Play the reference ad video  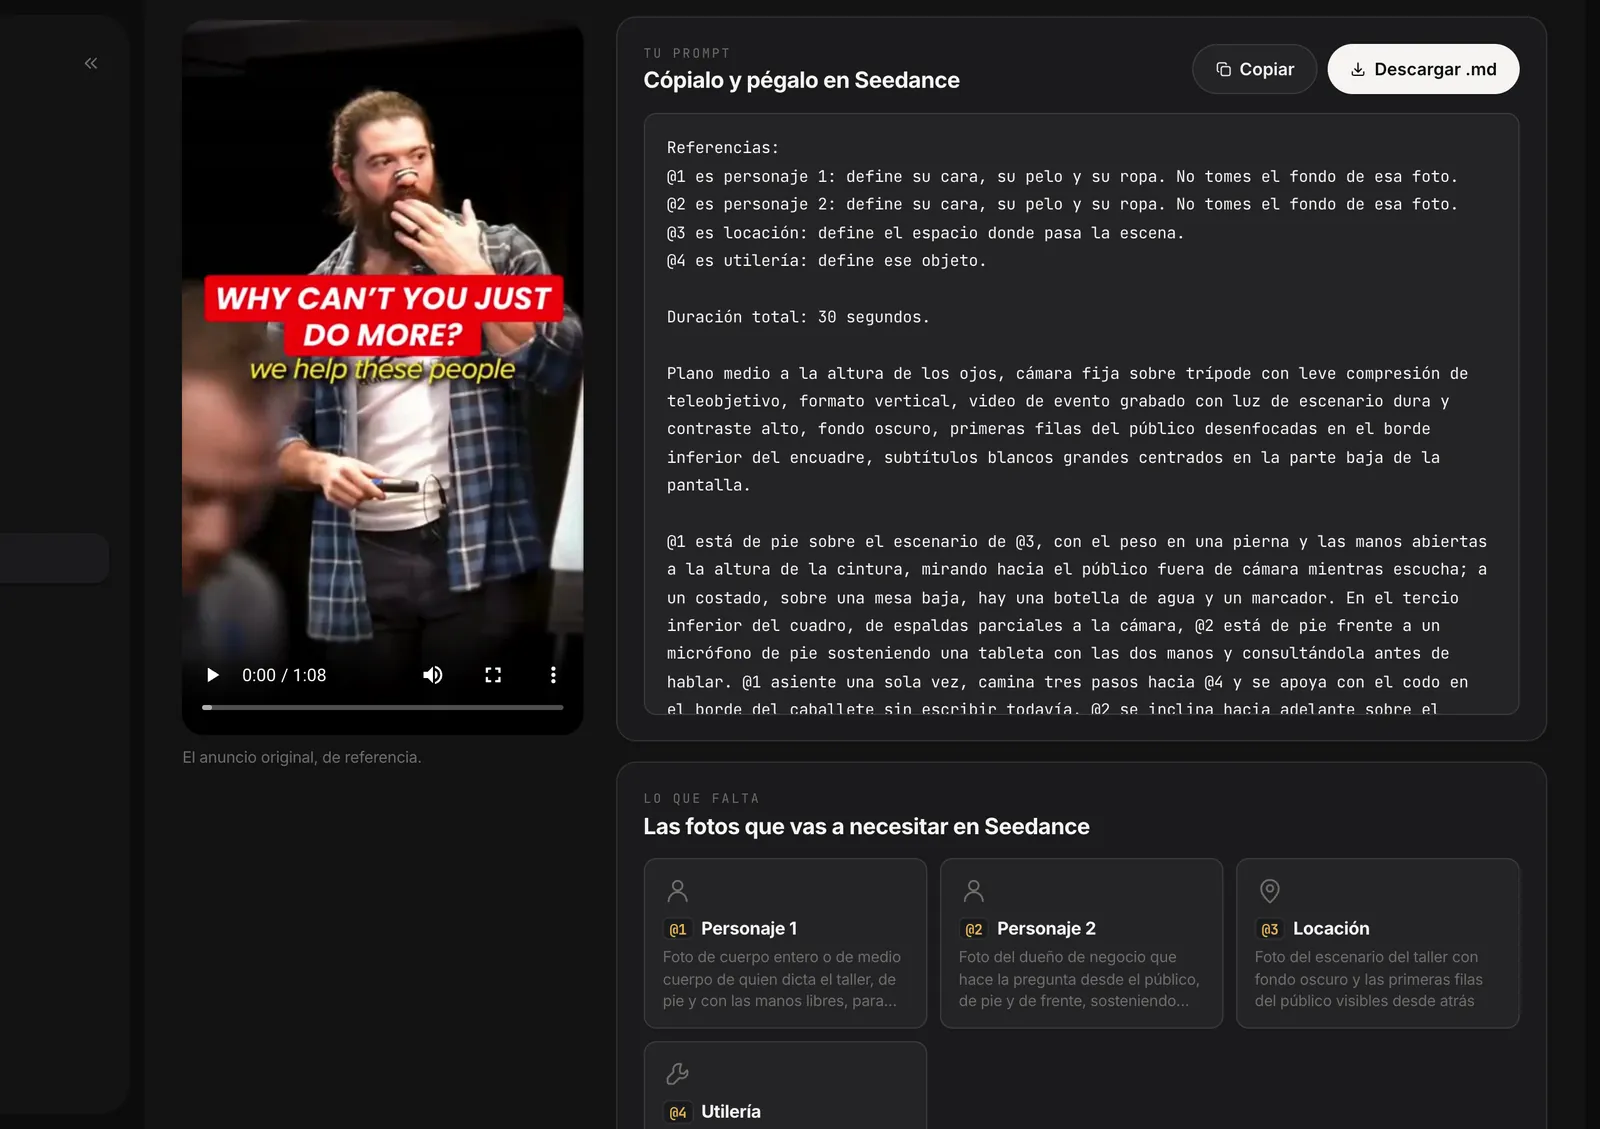pos(212,675)
